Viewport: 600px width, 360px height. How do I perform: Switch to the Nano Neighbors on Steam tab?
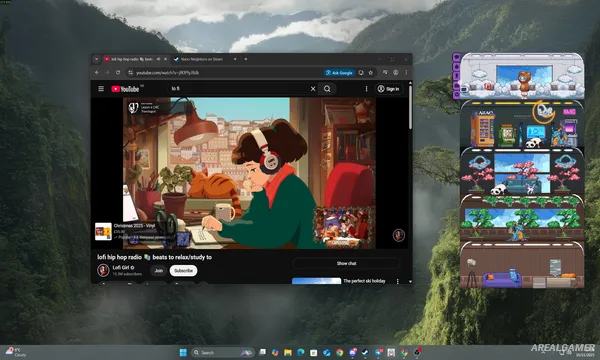tap(202, 59)
